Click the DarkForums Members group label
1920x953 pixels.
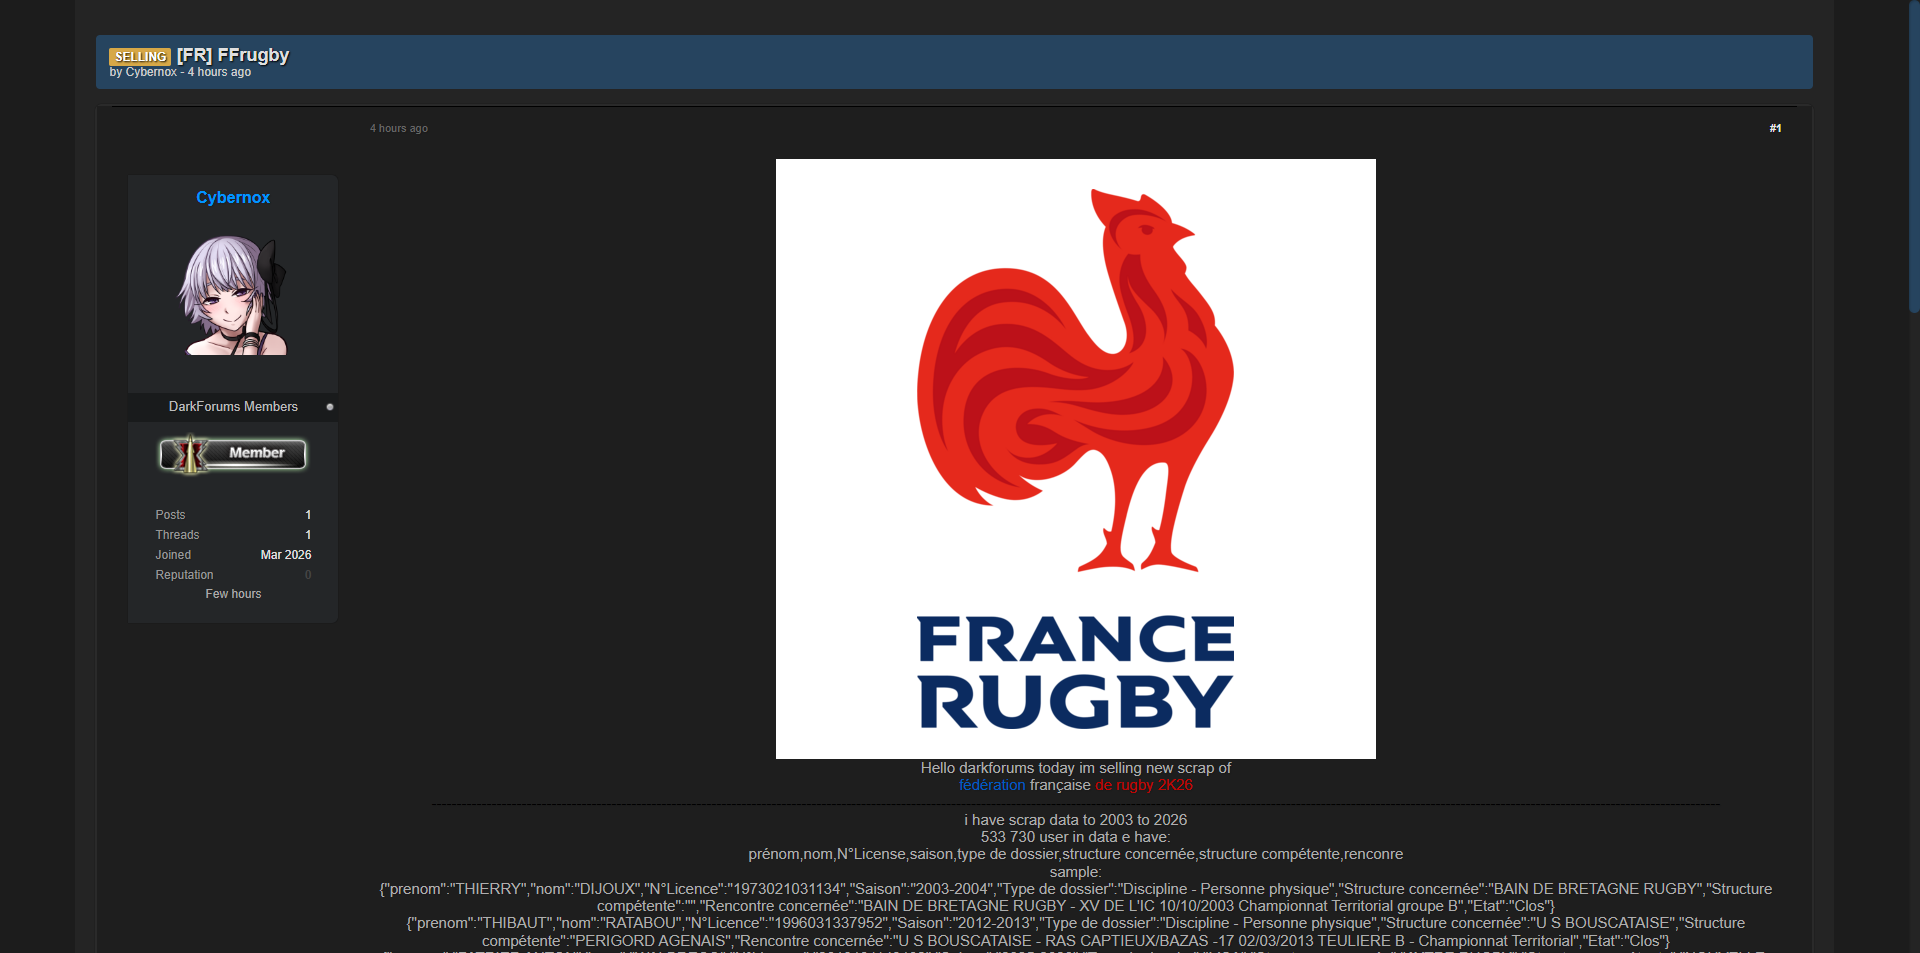233,407
